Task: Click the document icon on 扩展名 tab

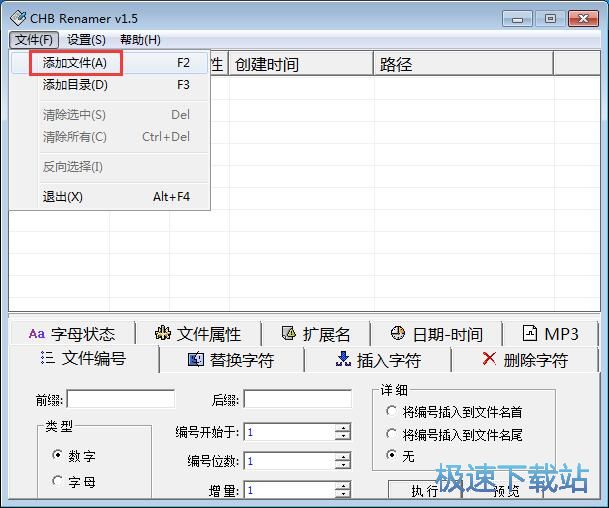Action: (x=289, y=333)
